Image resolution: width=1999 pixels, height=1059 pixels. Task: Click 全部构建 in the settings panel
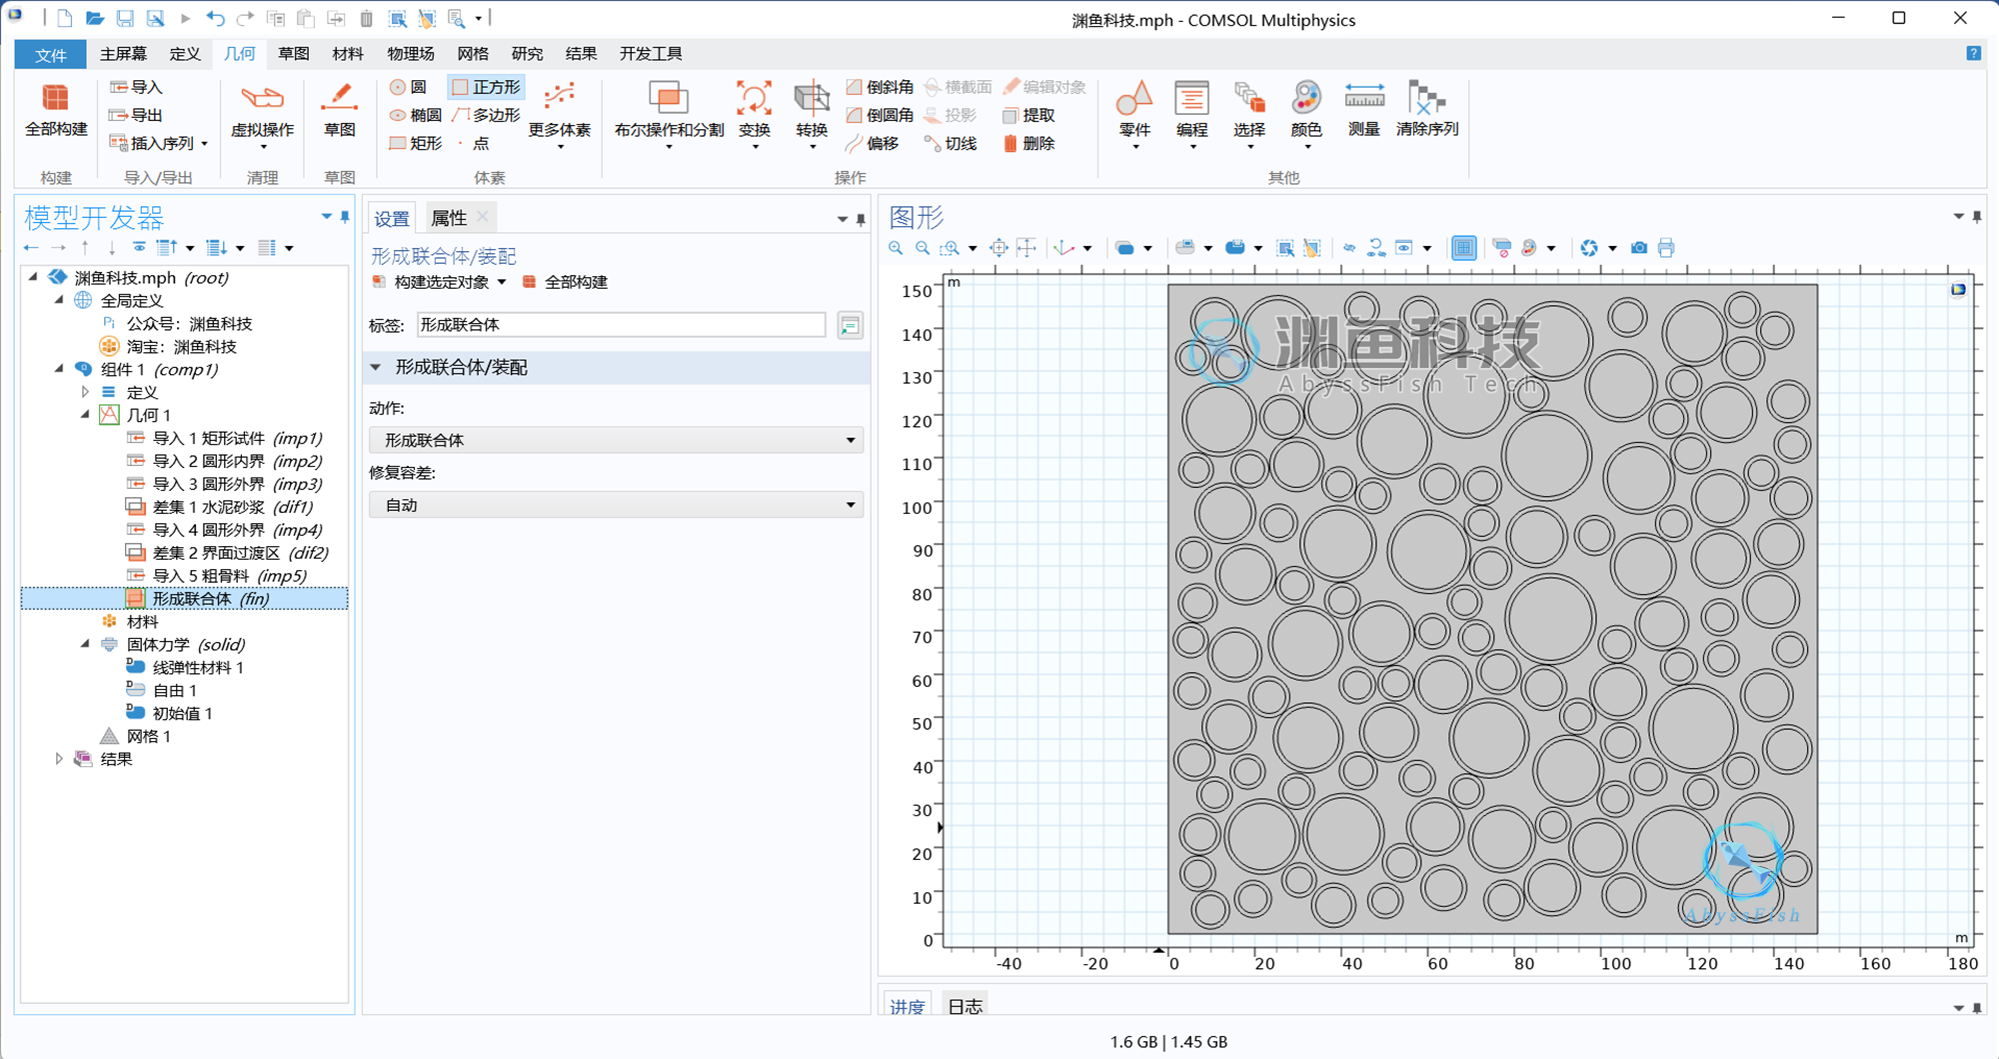coord(565,282)
